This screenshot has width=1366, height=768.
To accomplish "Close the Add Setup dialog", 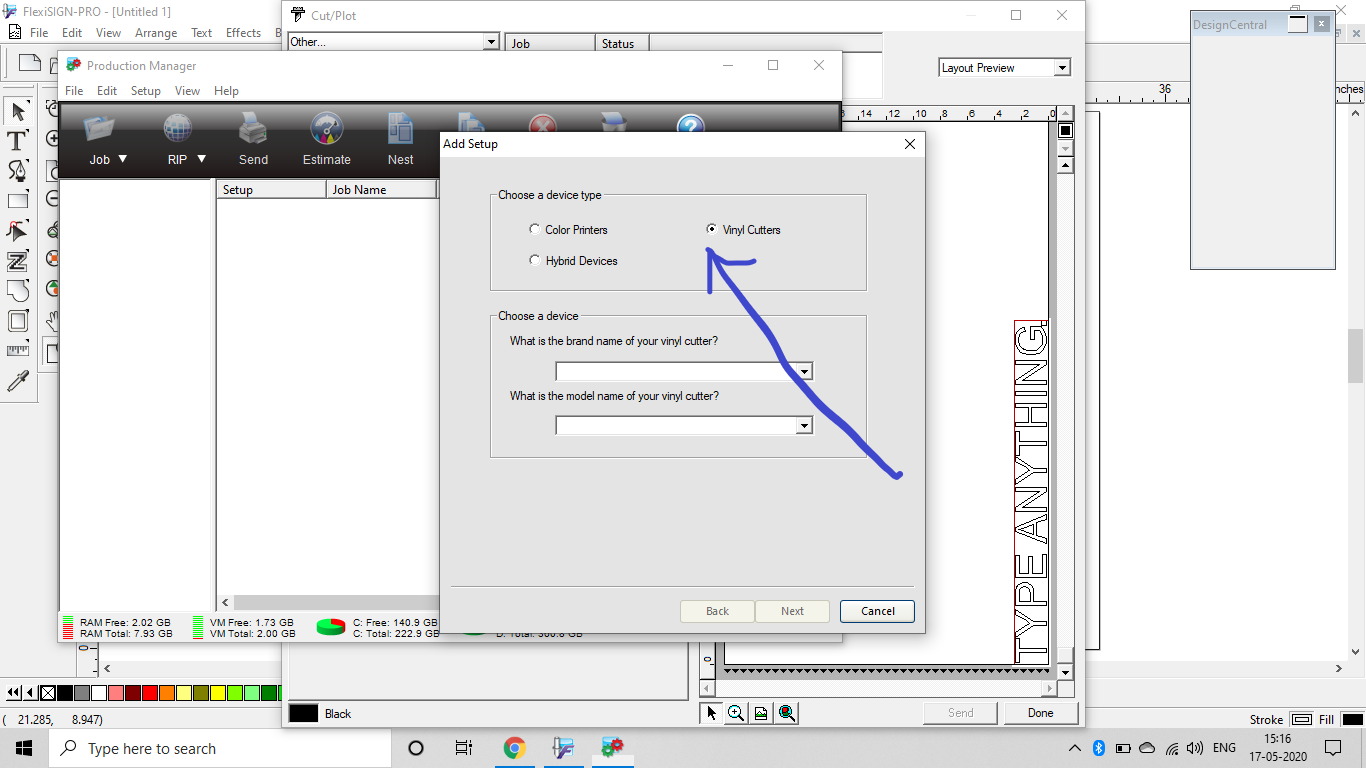I will point(910,144).
